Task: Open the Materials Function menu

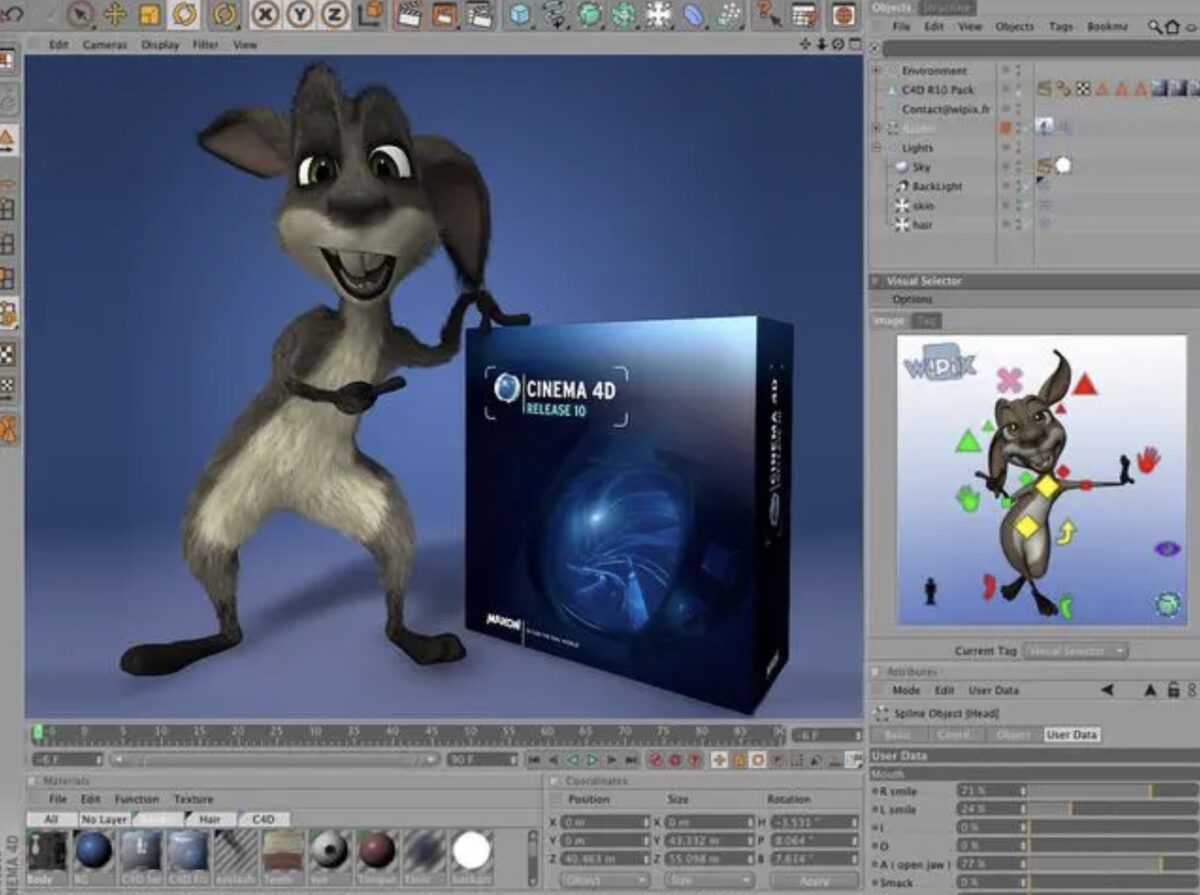Action: 136,799
